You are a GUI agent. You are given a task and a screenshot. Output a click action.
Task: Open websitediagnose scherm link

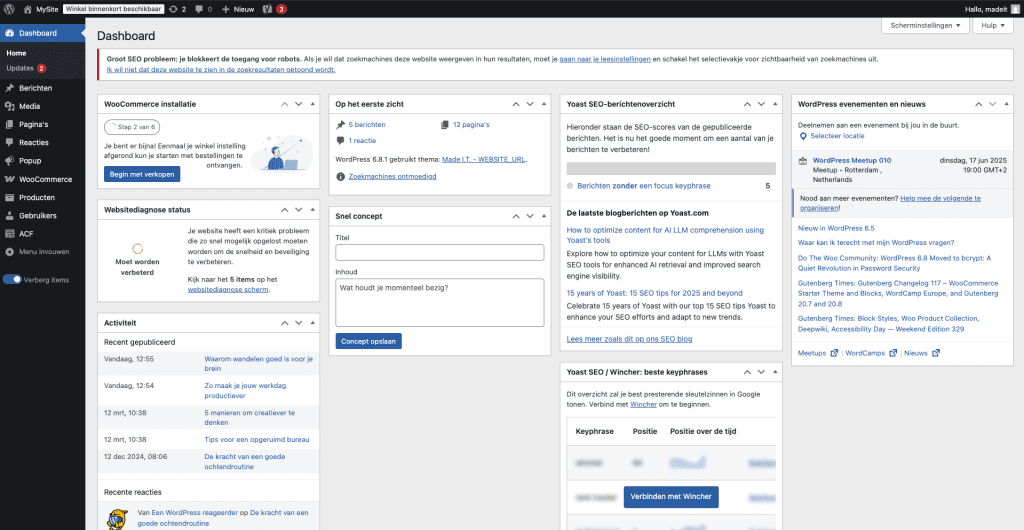pos(227,289)
